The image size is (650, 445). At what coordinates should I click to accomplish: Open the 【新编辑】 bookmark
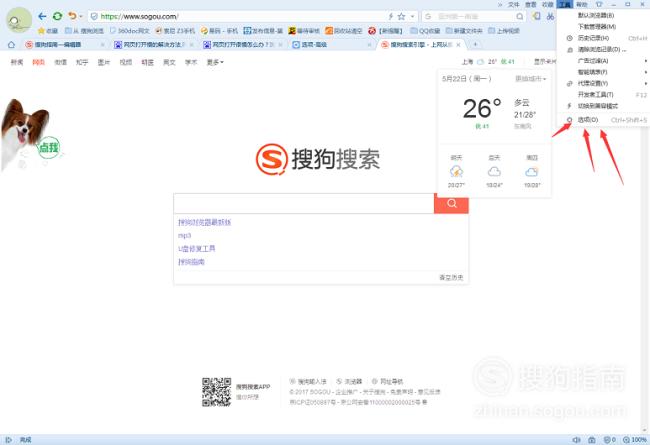[x=386, y=31]
